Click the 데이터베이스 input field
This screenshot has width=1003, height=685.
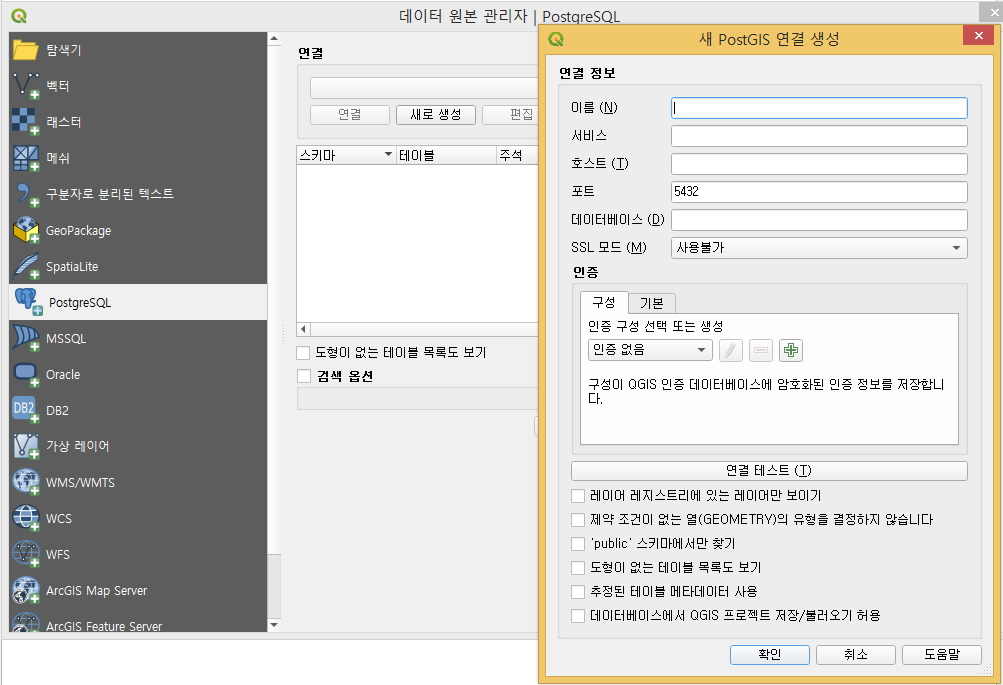(819, 220)
